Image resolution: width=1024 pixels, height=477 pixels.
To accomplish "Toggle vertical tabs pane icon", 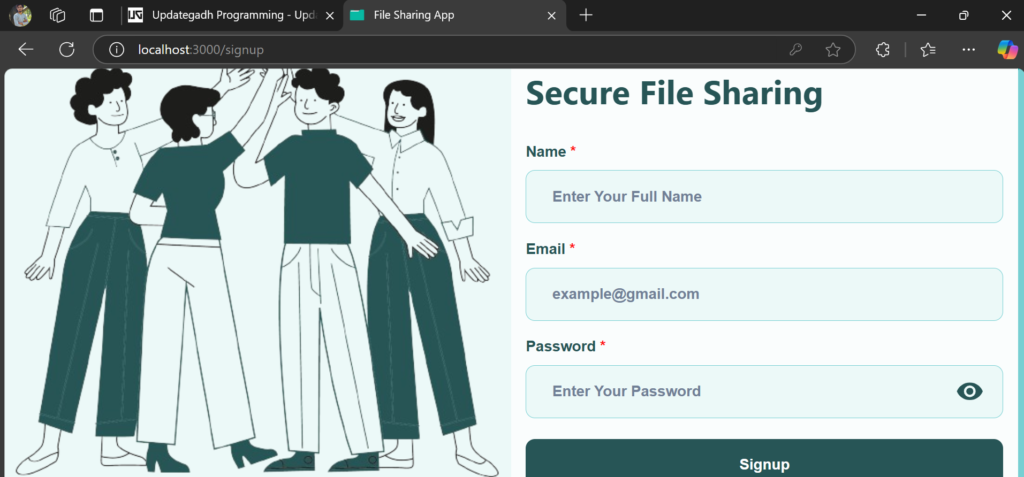I will pos(97,15).
